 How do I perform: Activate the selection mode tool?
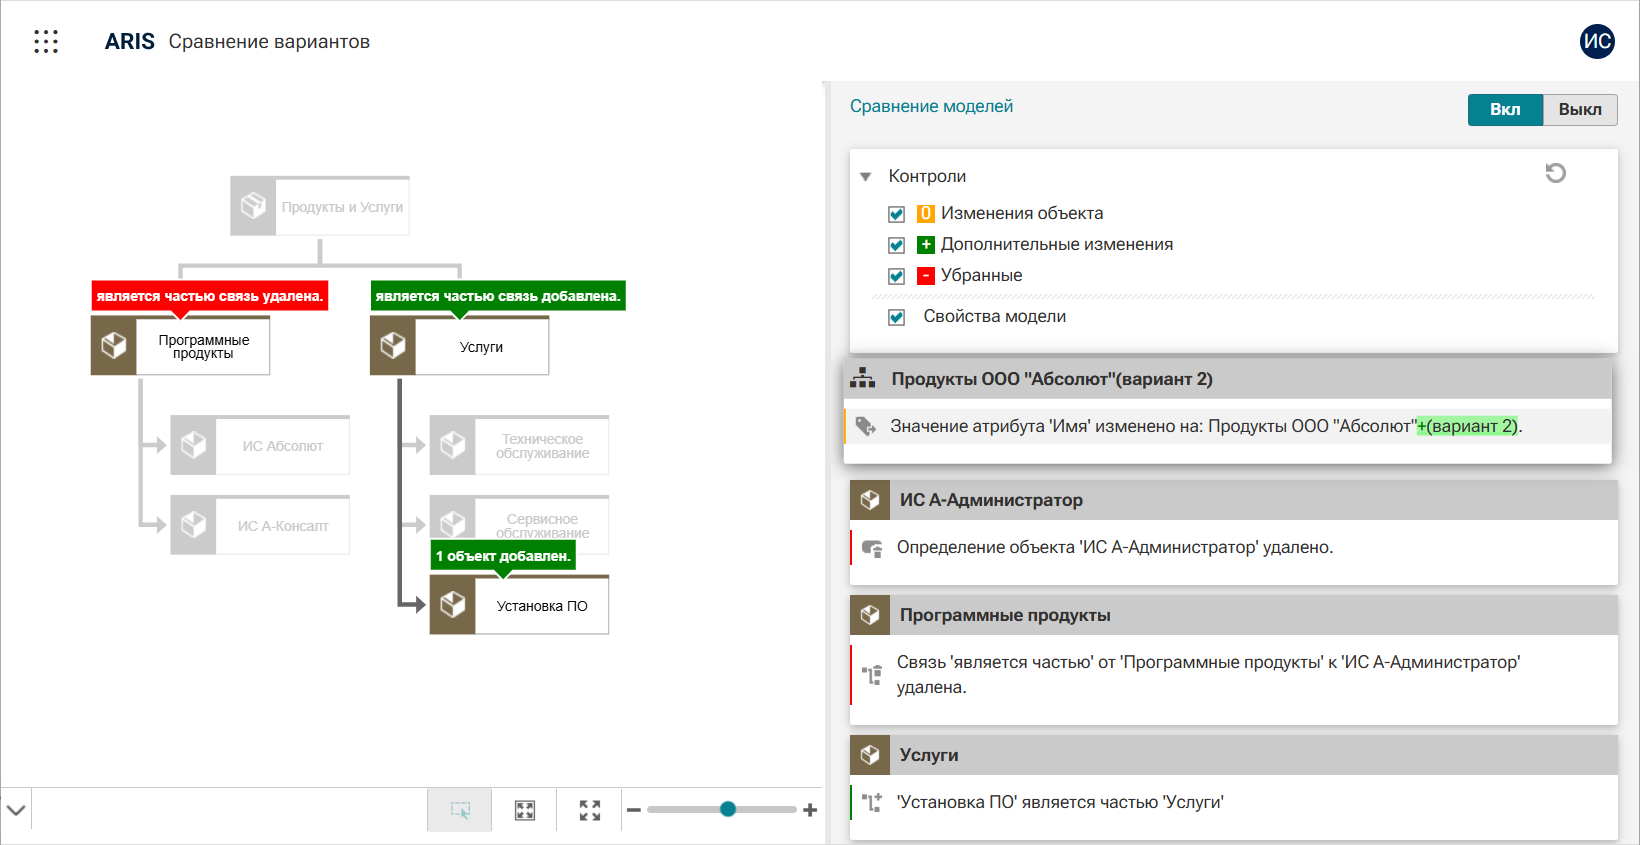click(460, 810)
